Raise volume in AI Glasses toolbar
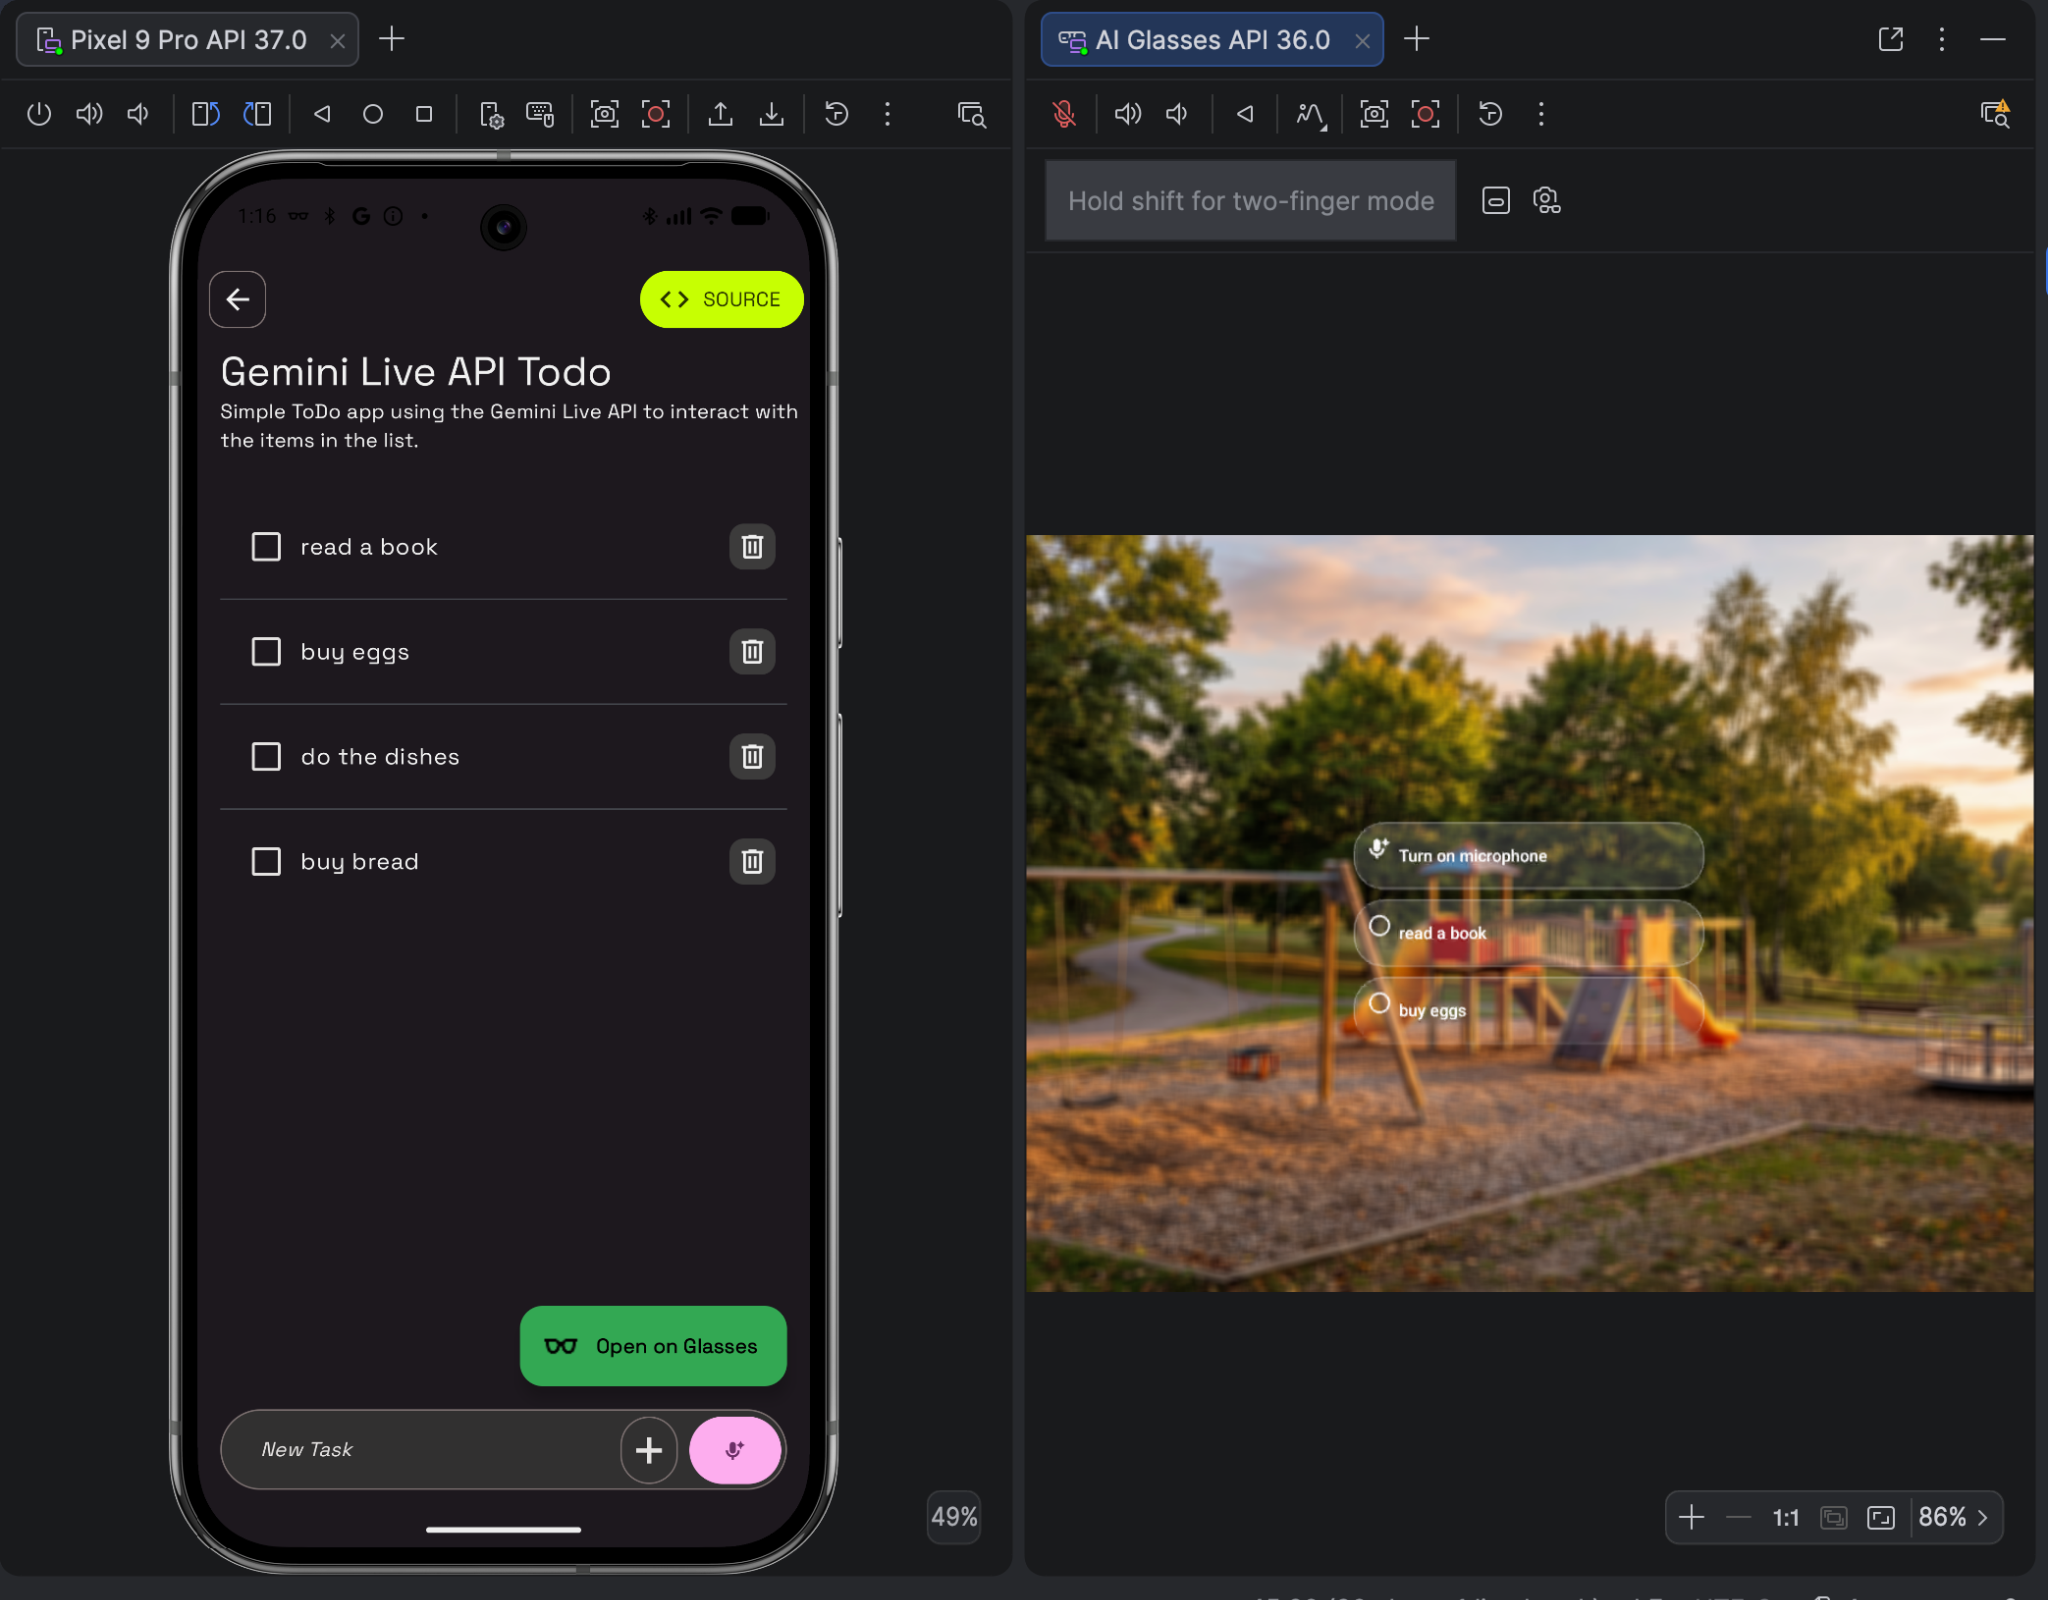The image size is (2048, 1600). tap(1128, 114)
